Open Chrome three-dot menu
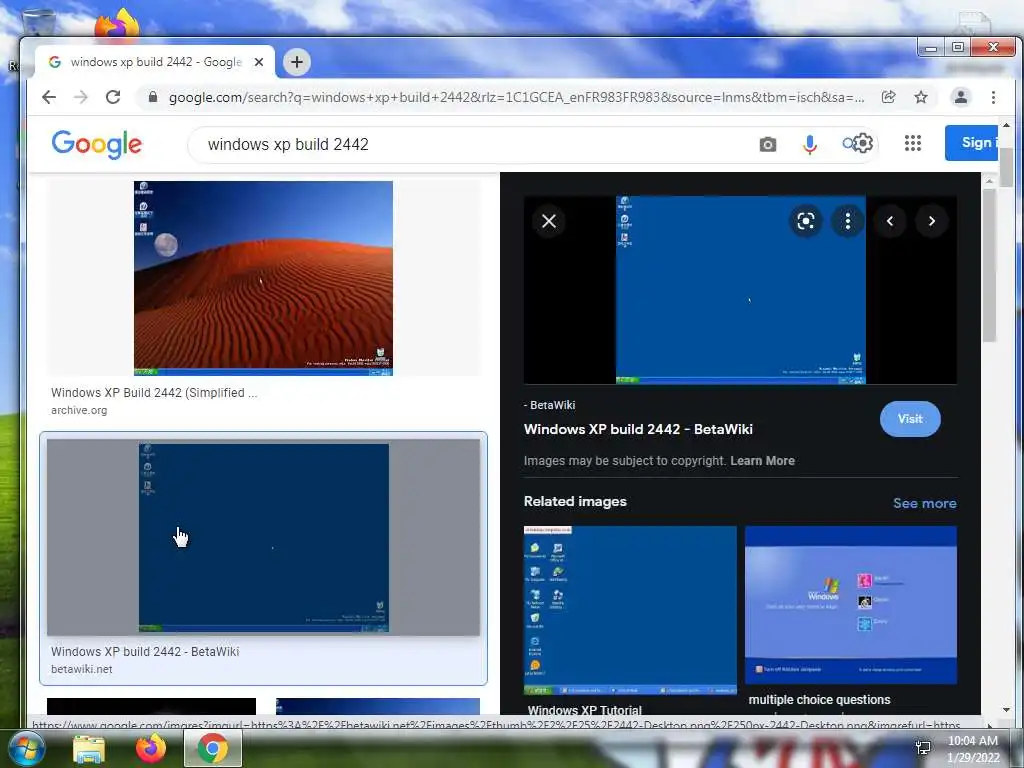The height and width of the screenshot is (768, 1024). click(x=993, y=97)
